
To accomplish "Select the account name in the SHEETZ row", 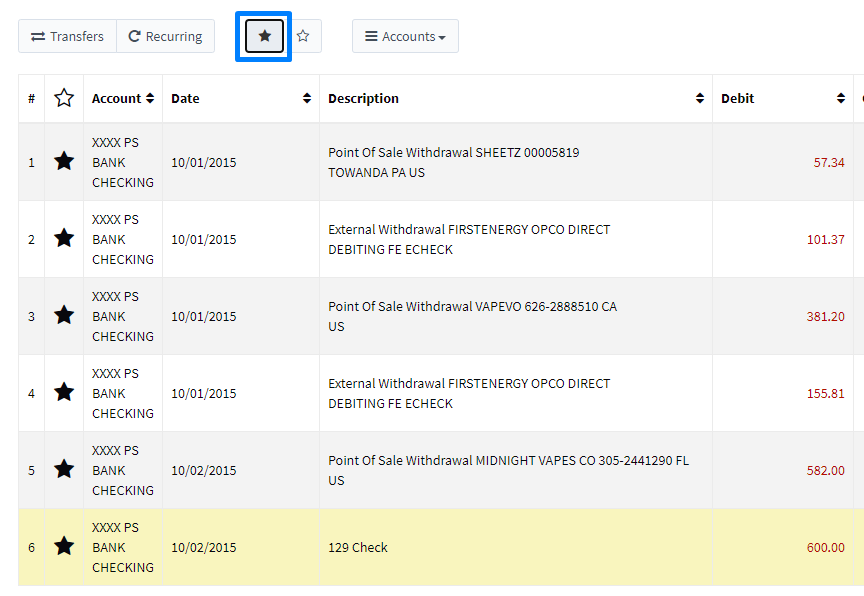I will [123, 162].
